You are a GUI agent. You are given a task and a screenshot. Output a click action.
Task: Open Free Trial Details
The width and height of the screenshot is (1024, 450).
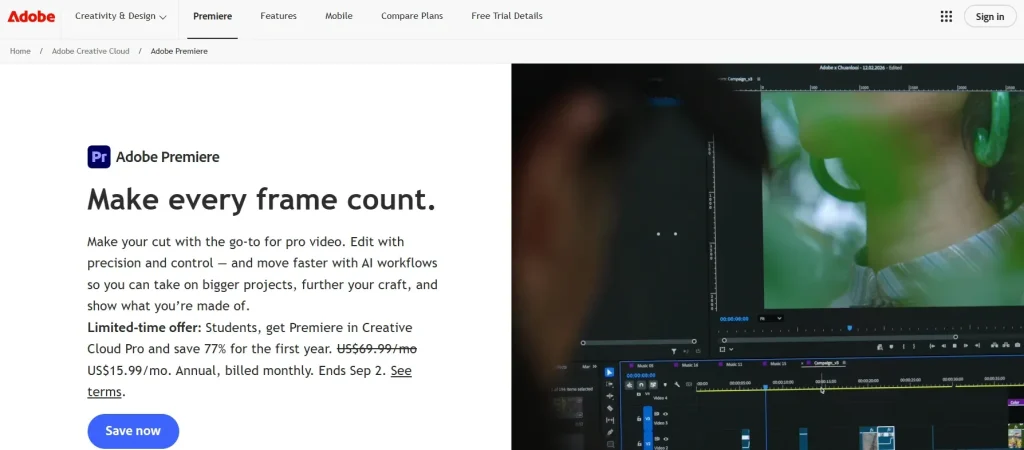click(507, 16)
